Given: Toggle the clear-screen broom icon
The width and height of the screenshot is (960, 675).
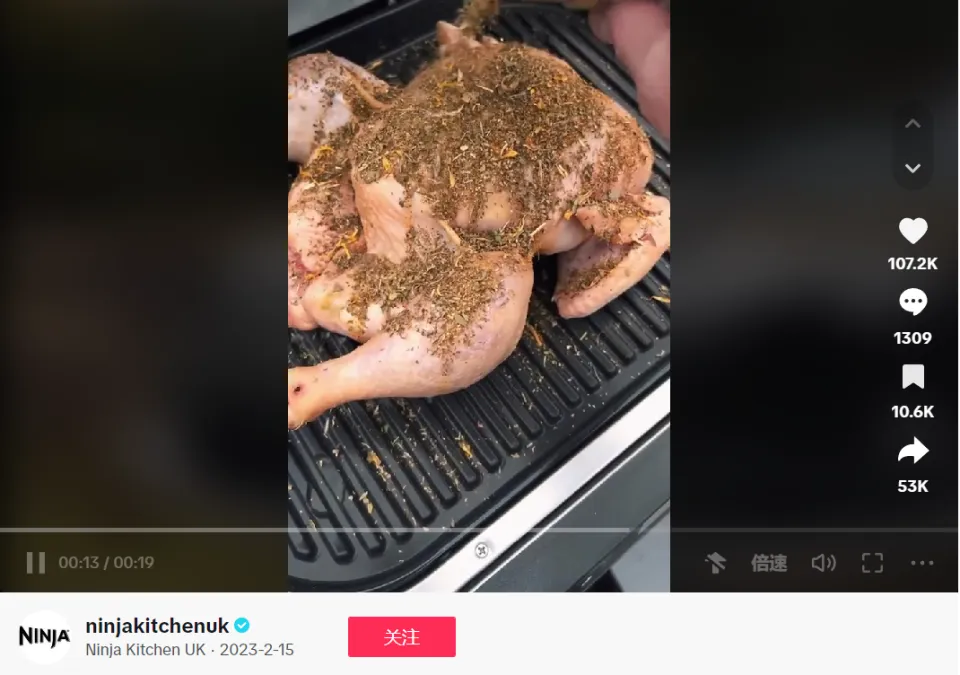Looking at the screenshot, I should (715, 562).
